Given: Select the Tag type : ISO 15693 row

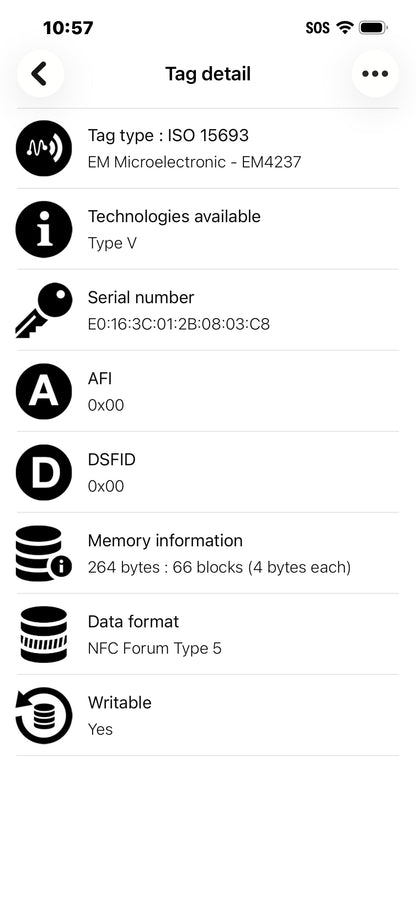Looking at the screenshot, I should click(x=208, y=148).
